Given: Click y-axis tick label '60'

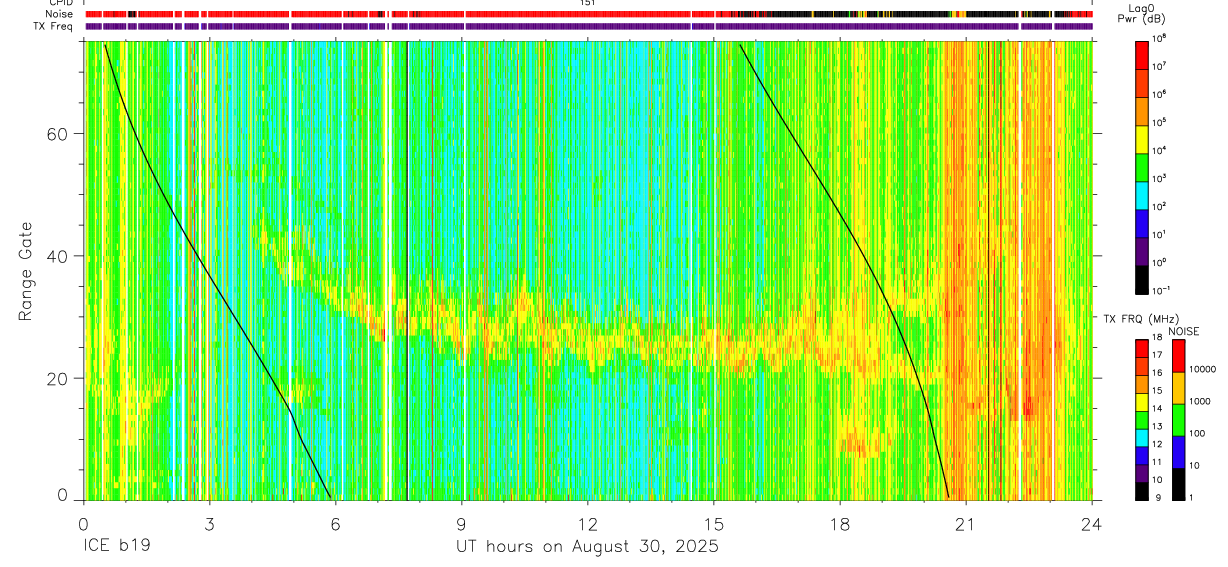Looking at the screenshot, I should pyautogui.click(x=59, y=134).
